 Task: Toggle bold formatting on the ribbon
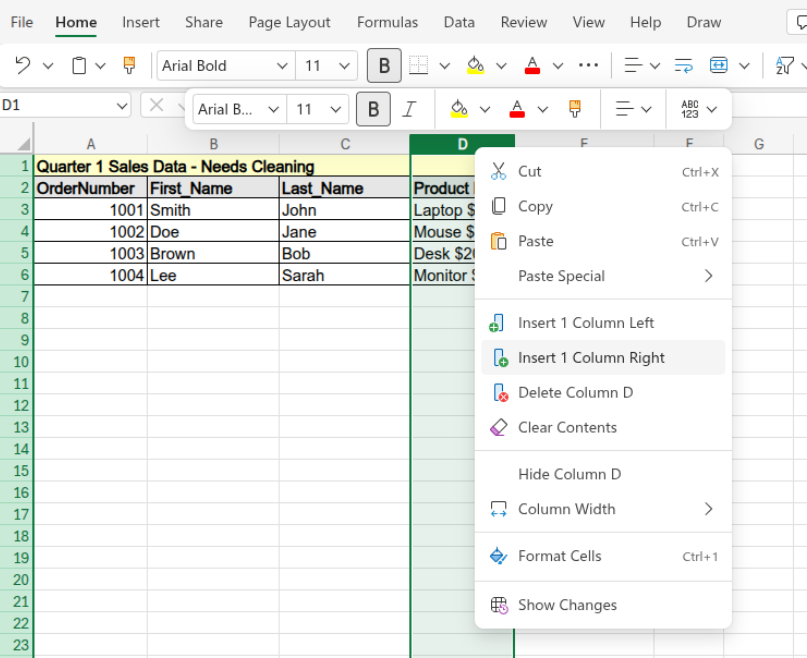[x=384, y=63]
